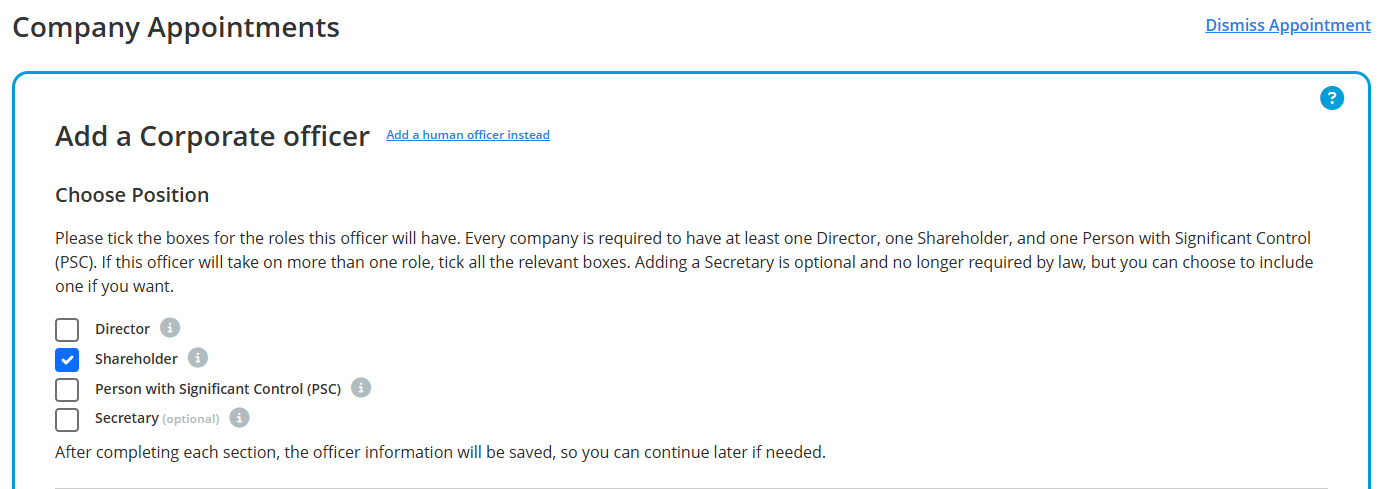Click the grey (optional) text

(190, 419)
